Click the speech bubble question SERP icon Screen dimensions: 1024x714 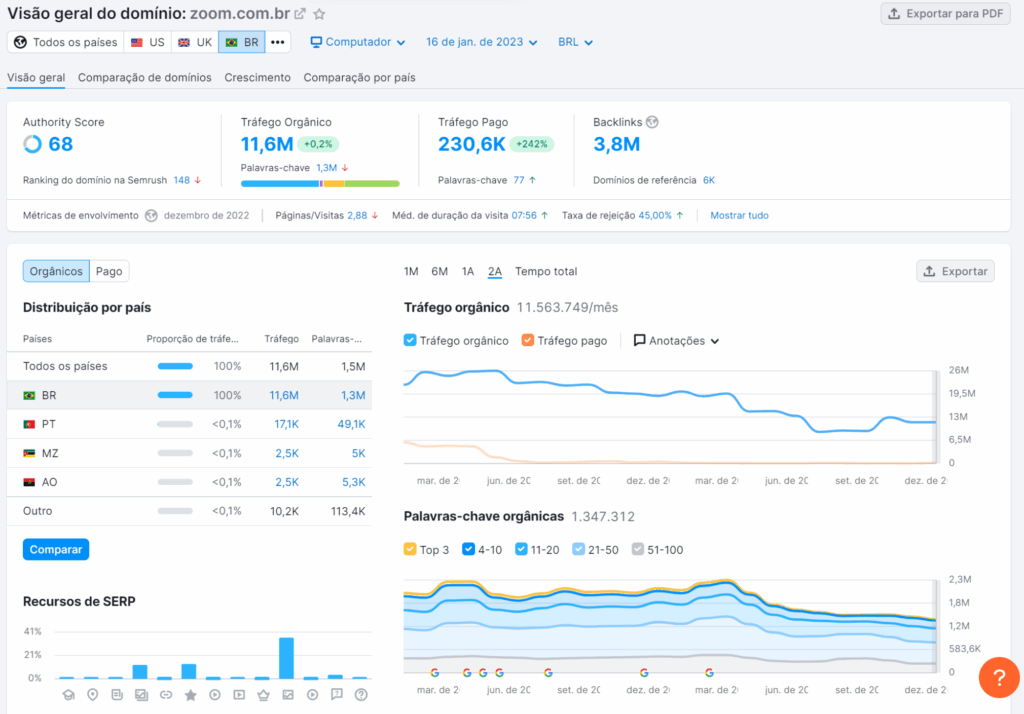coord(336,694)
